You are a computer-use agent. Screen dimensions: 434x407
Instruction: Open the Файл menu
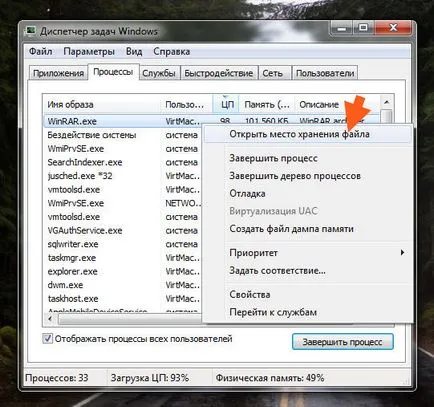(41, 52)
